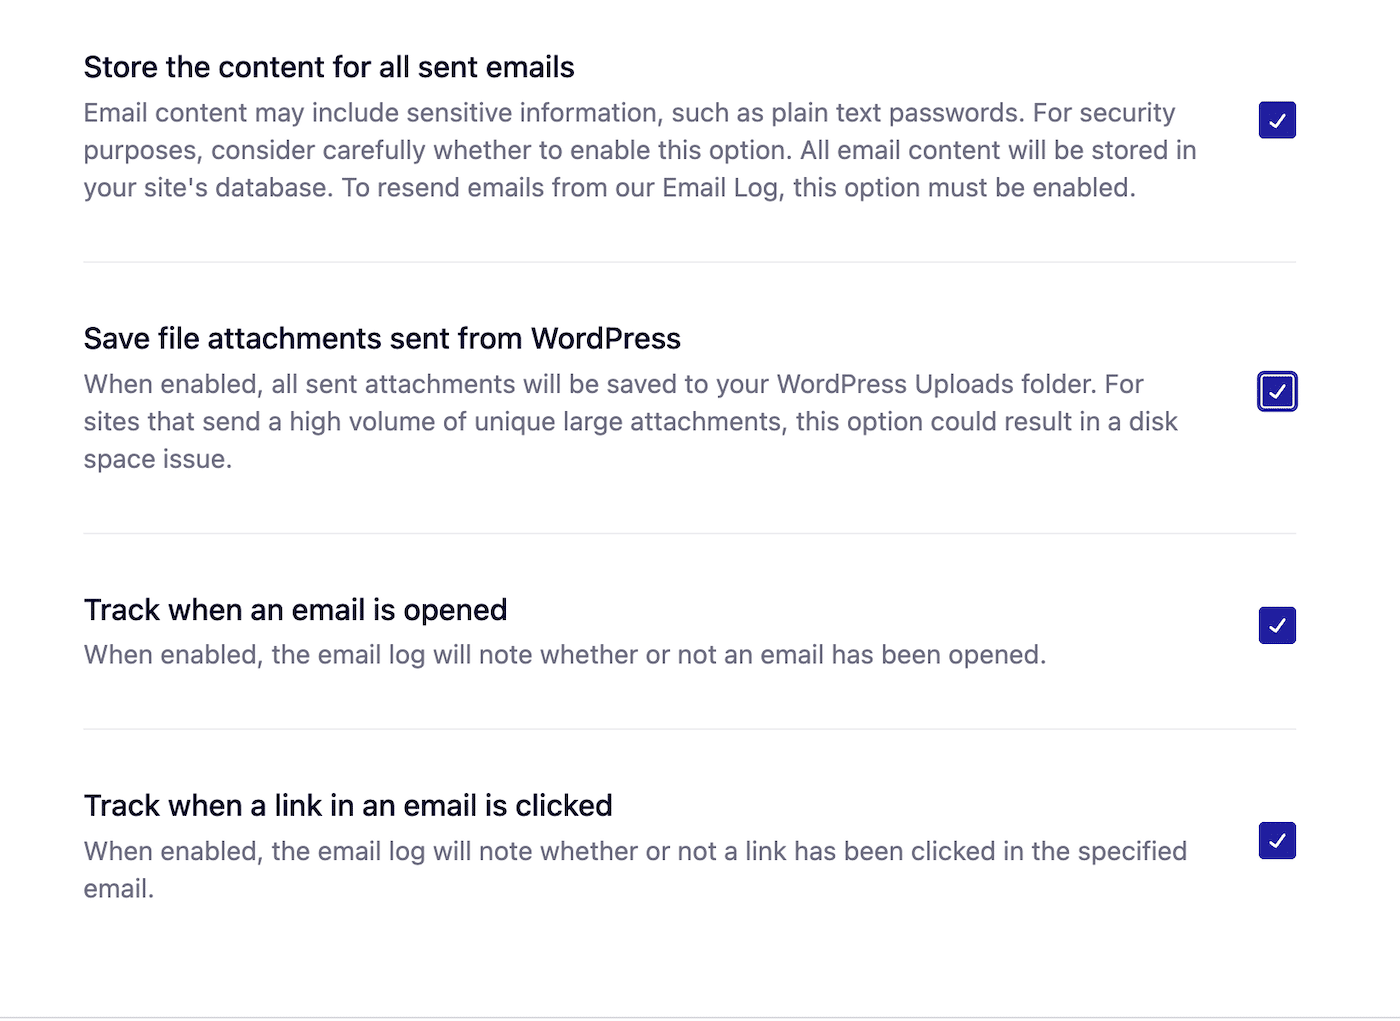Click the checkmark beside email storage setting
1400x1021 pixels.
pyautogui.click(x=1277, y=120)
